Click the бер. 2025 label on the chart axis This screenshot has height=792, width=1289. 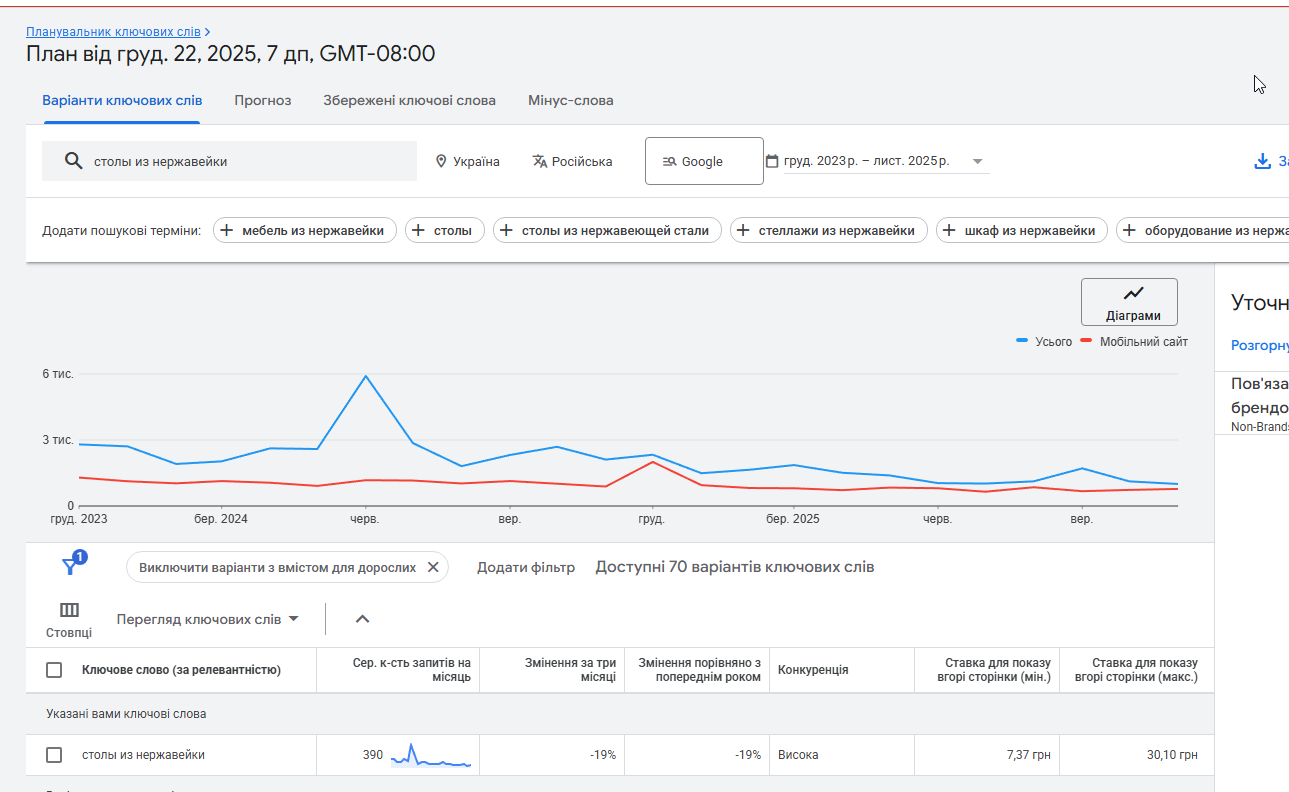tap(793, 520)
